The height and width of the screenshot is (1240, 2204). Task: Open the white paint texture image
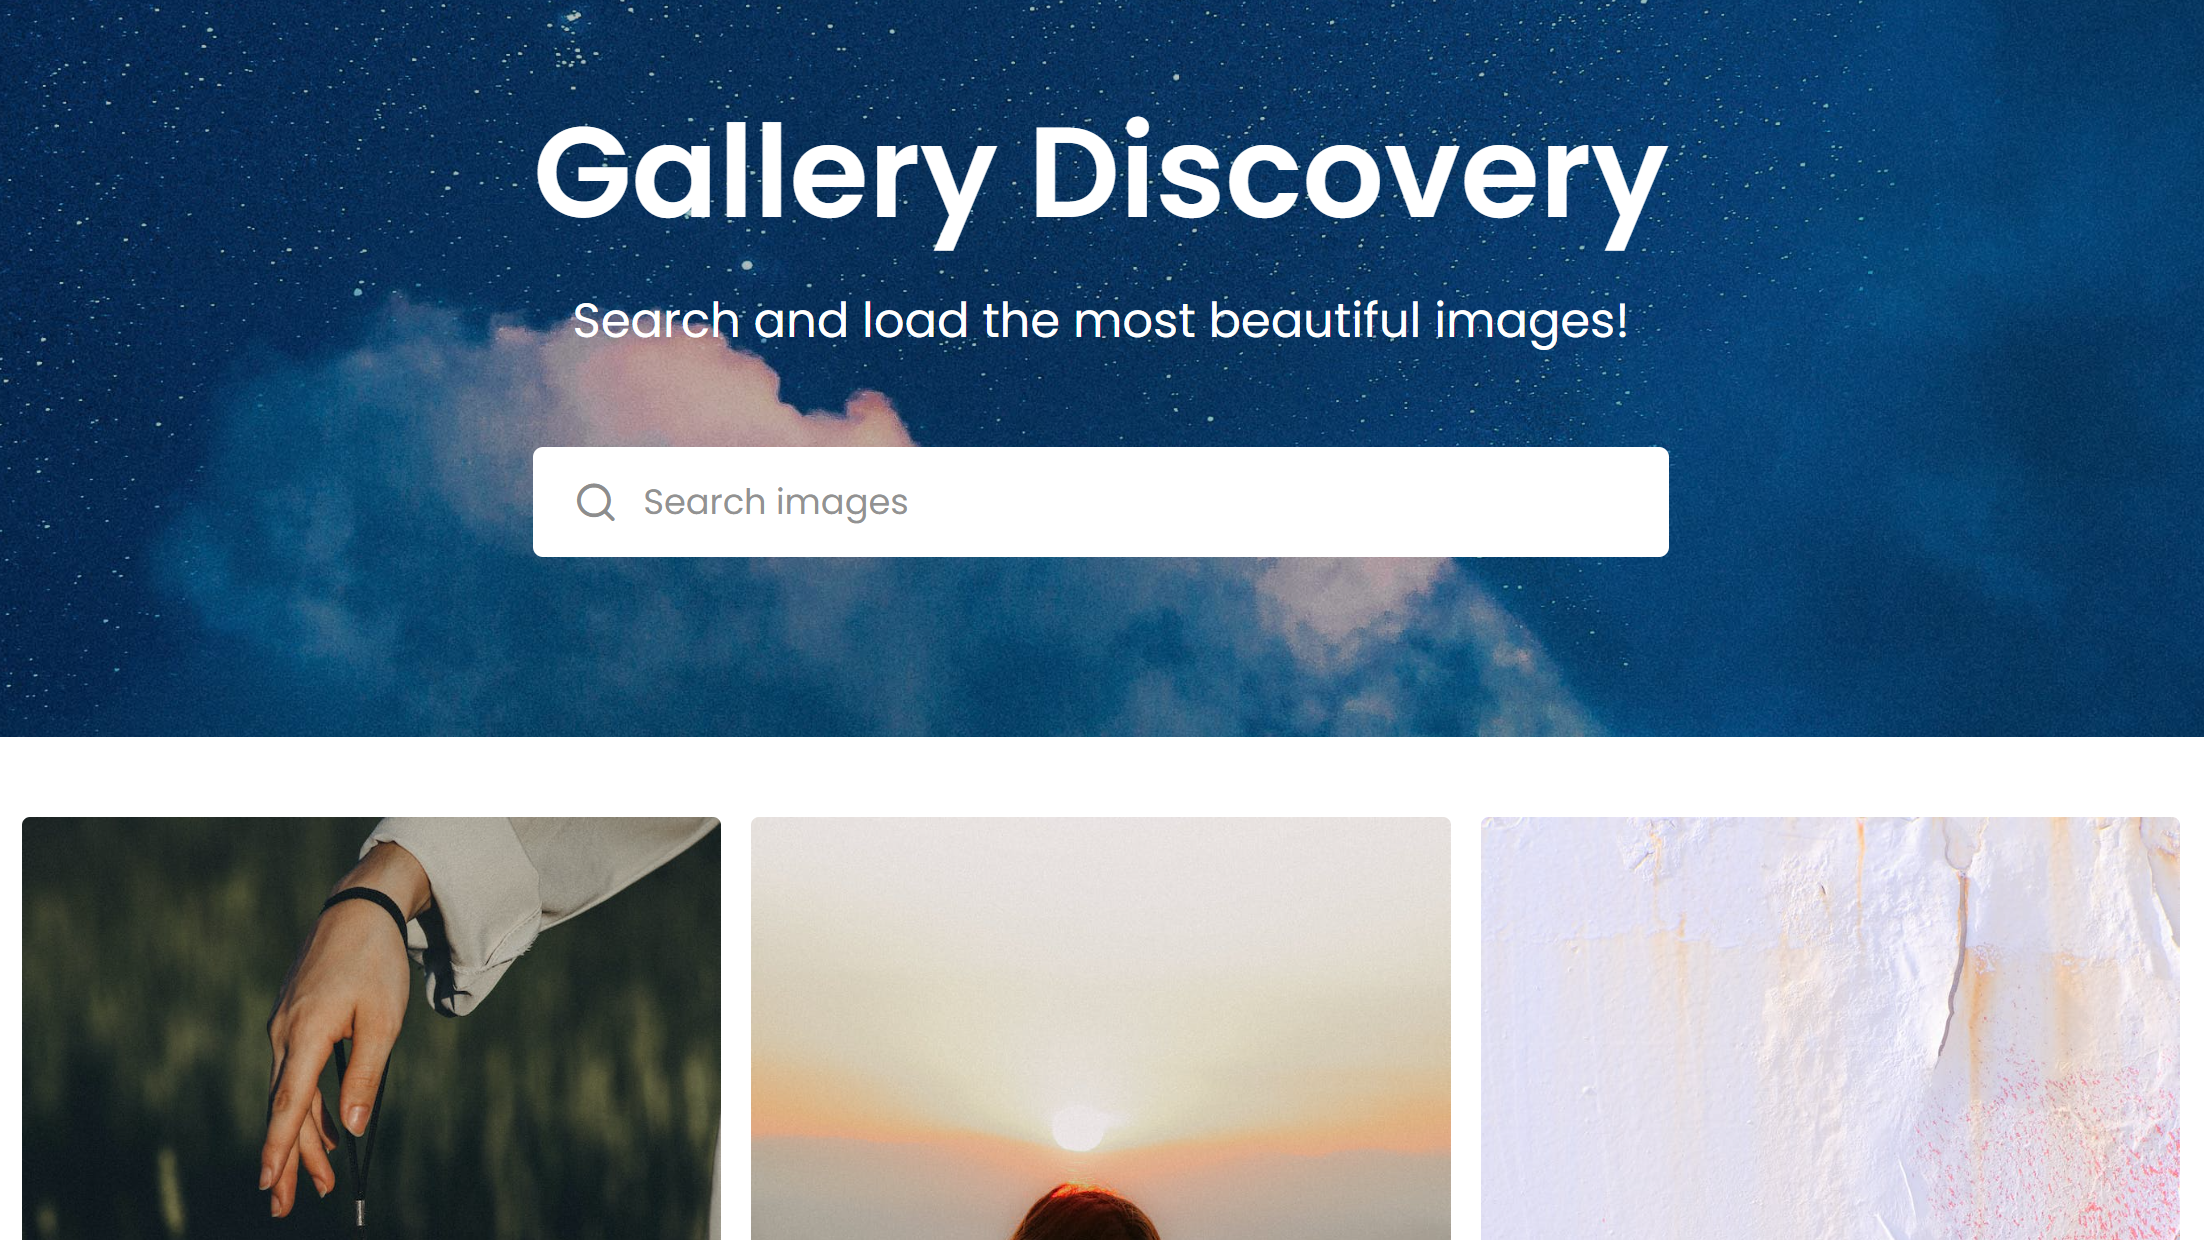[1830, 1028]
